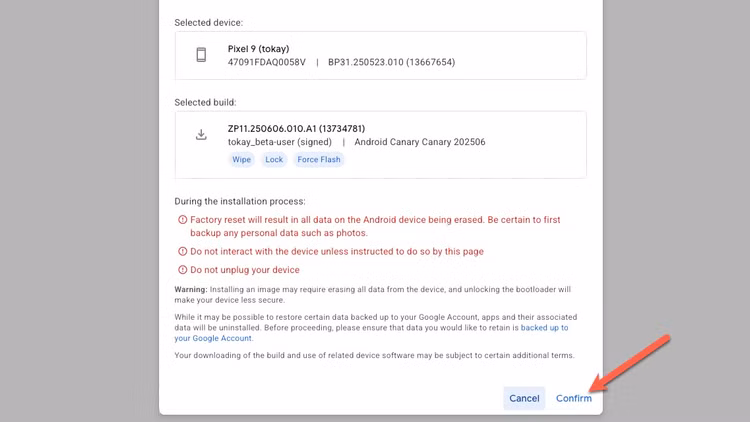The image size is (750, 422).
Task: Click the download build icon
Action: coord(201,134)
